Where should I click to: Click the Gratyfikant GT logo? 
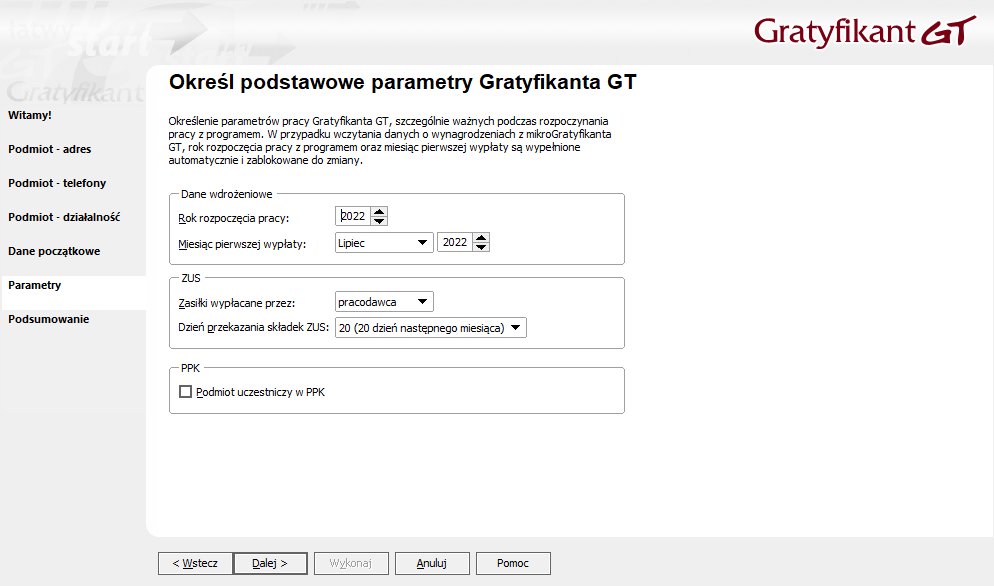(865, 31)
